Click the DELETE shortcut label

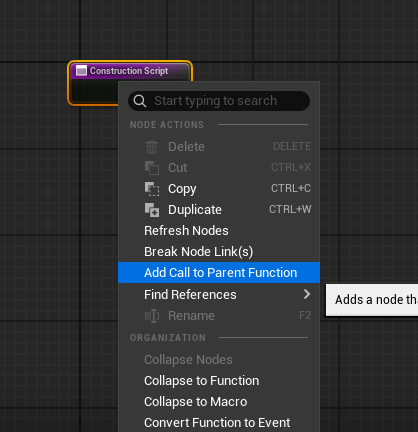click(x=292, y=146)
